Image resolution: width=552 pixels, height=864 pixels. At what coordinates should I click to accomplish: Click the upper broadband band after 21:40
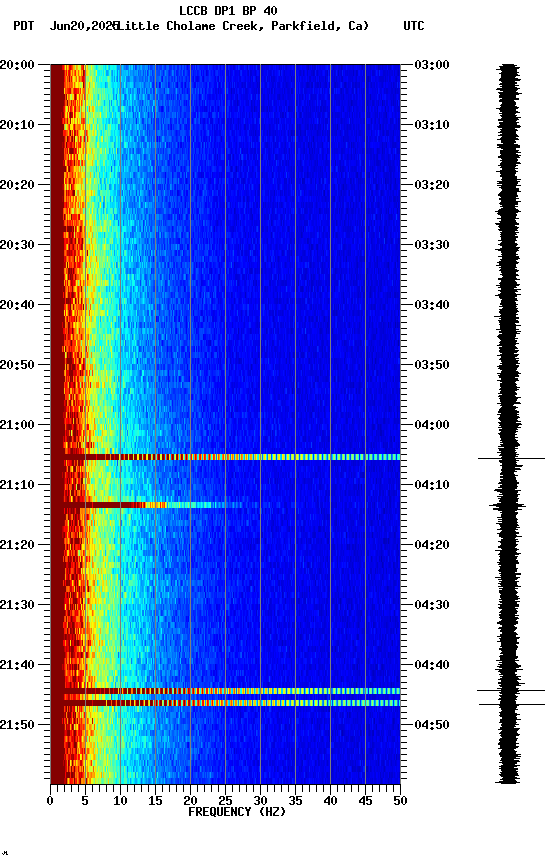click(231, 691)
